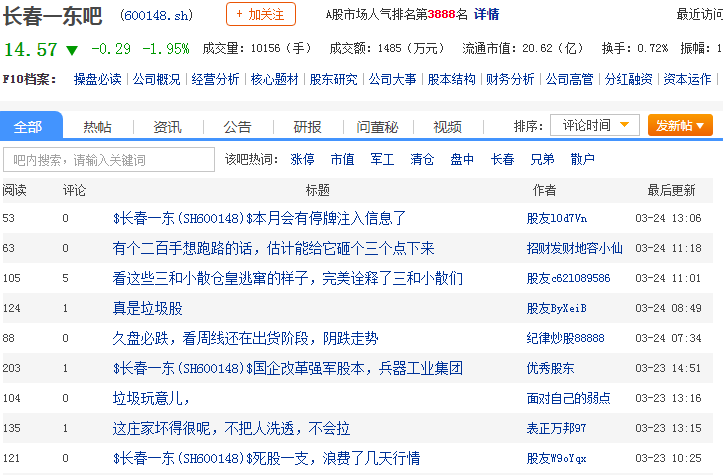Open post 本月会有停牌注入信息了

click(x=259, y=218)
